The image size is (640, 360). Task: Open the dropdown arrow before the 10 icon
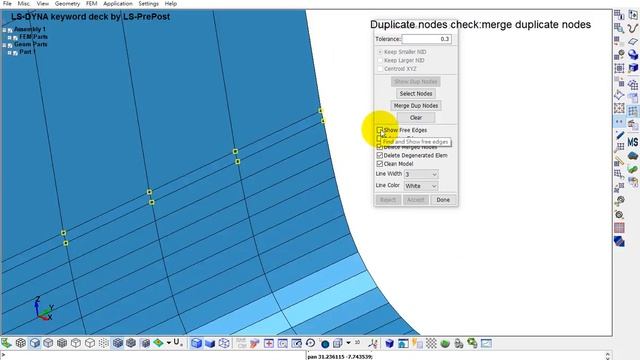click(x=348, y=343)
